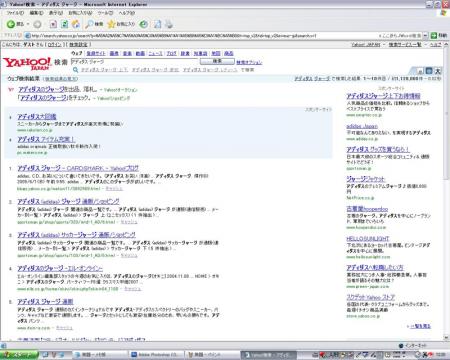450x360 pixels.
Task: Click the Yahoo! JAPAN logo
Action: [27, 63]
